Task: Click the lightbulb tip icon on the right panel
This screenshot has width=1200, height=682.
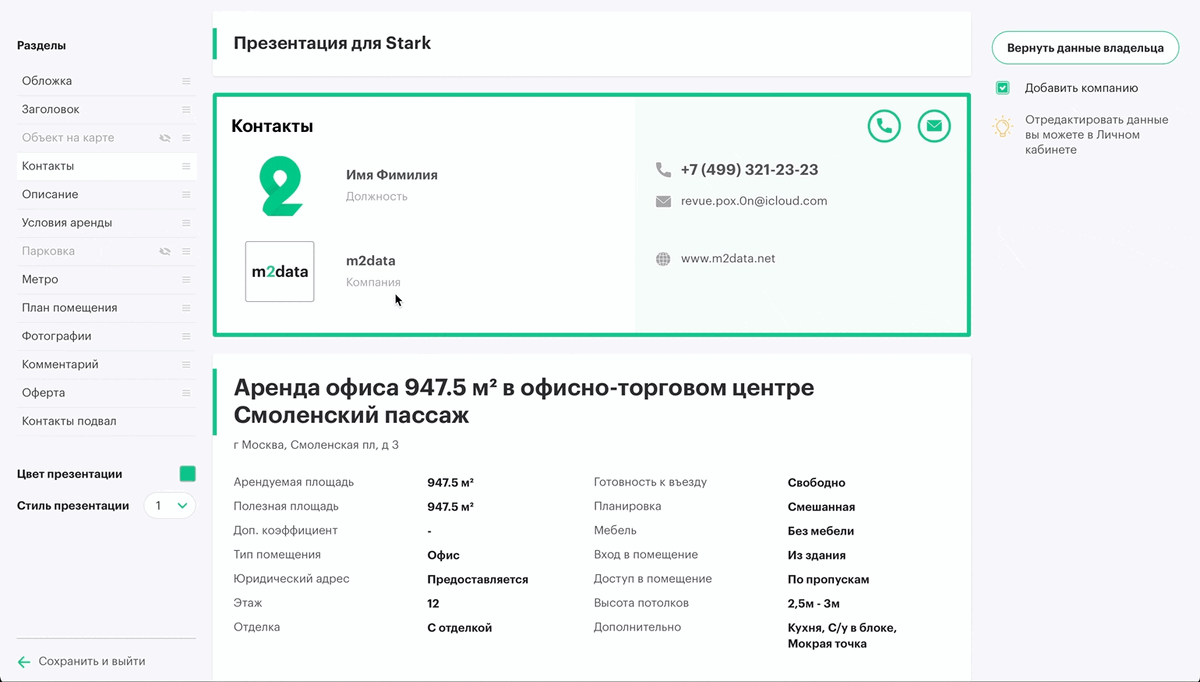Action: 1002,126
